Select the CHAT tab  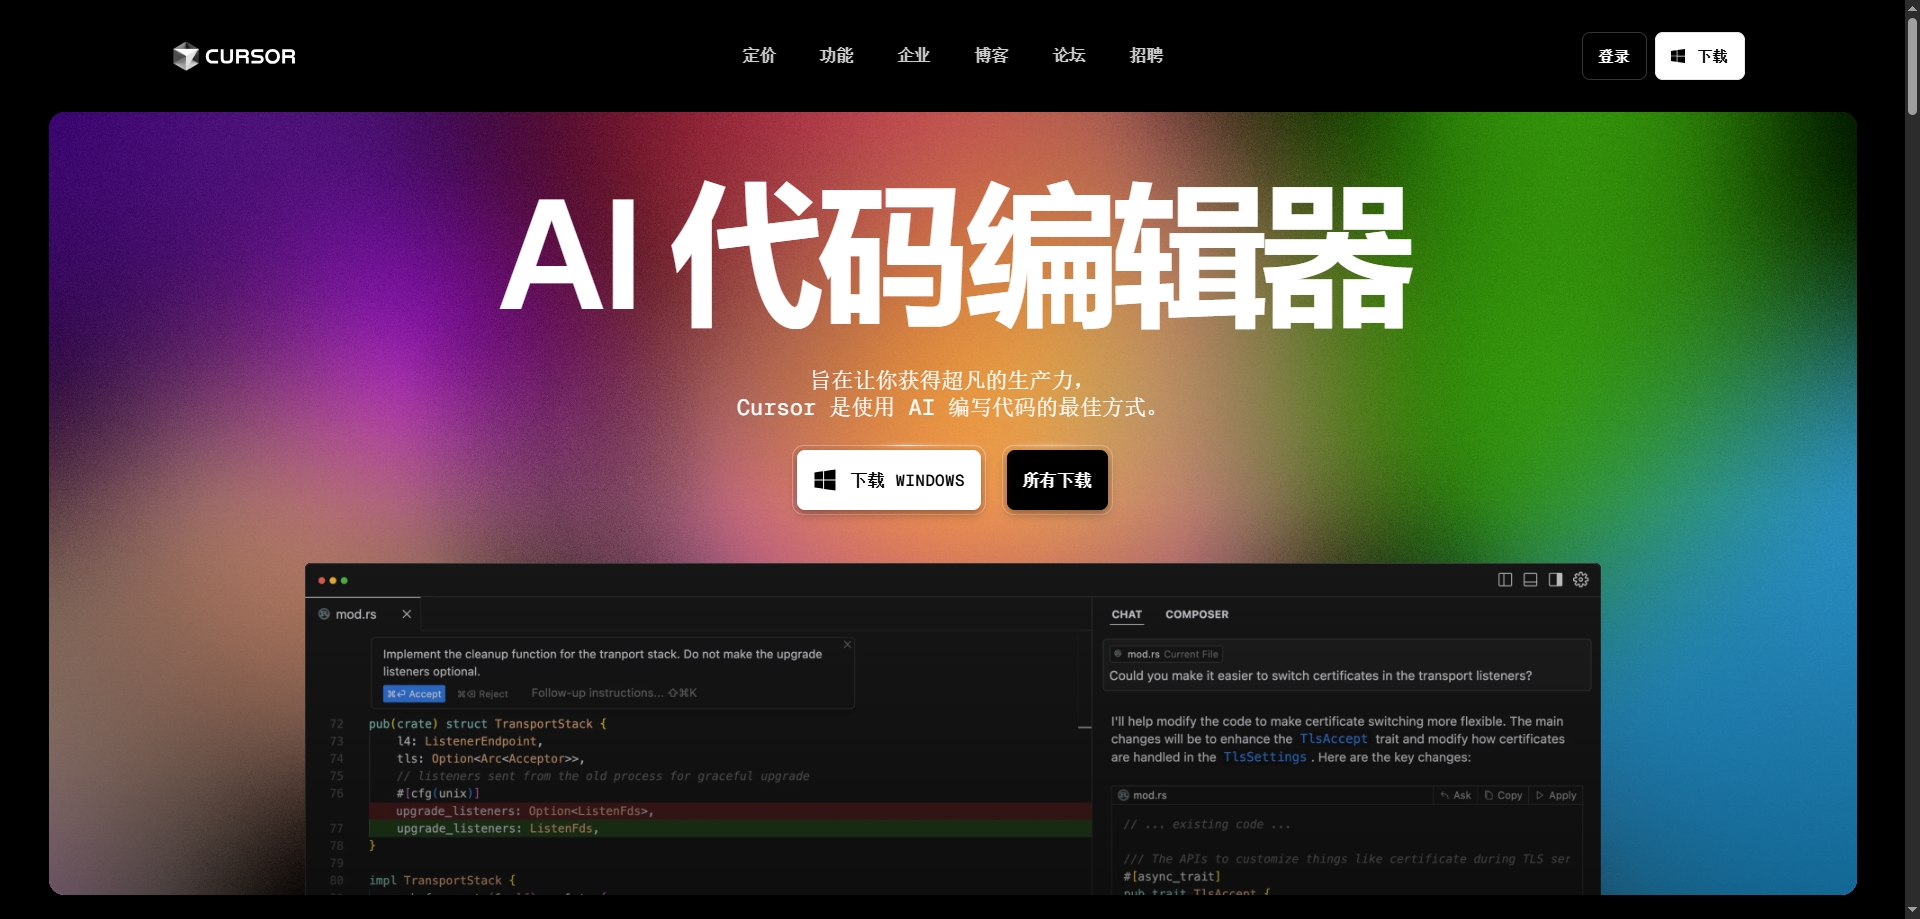(x=1126, y=614)
